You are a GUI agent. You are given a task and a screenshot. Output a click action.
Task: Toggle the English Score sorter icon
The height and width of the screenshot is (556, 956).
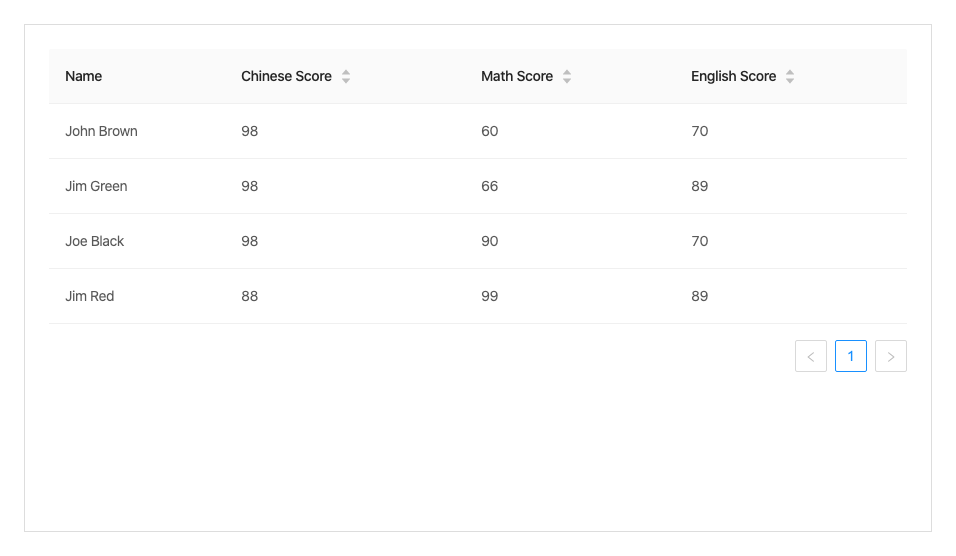click(x=790, y=76)
